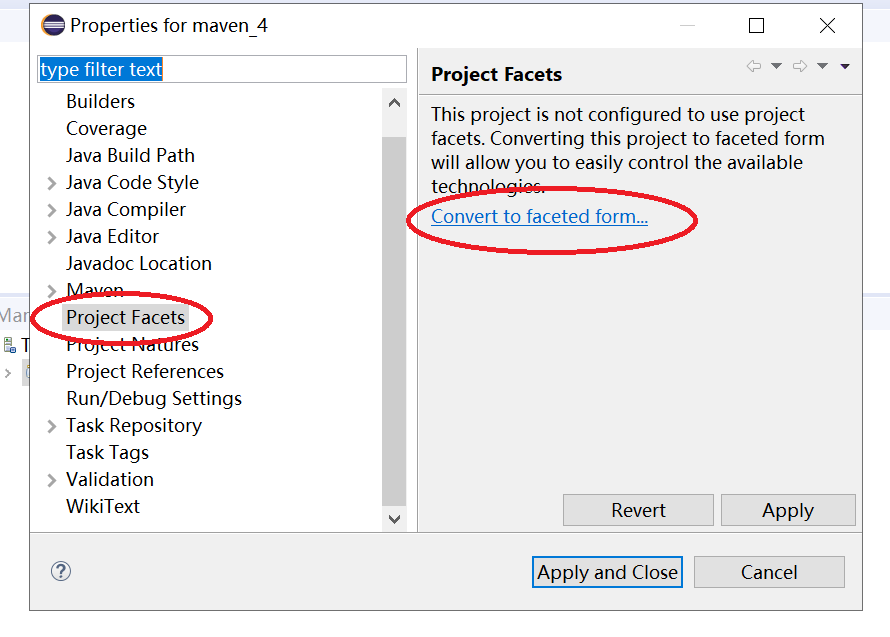Click the scrollbar down arrow
The width and height of the screenshot is (890, 637).
(x=394, y=519)
